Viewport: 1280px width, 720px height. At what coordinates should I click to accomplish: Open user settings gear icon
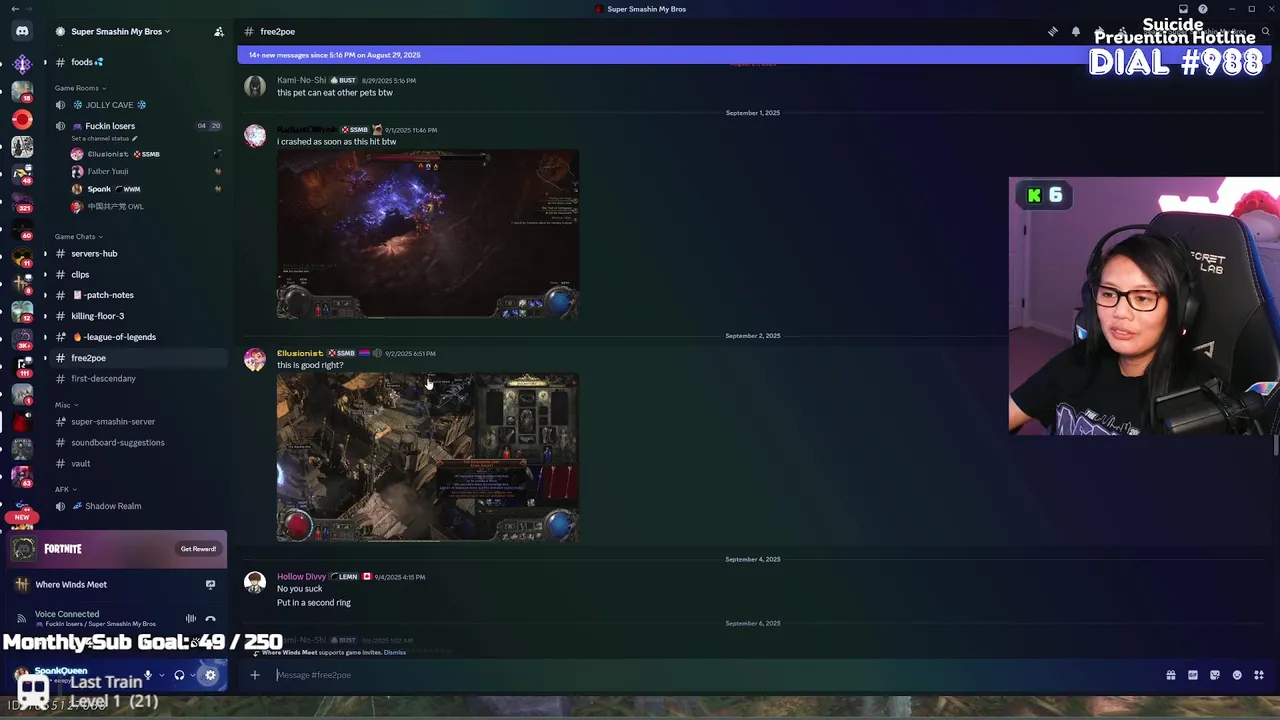[x=210, y=675]
